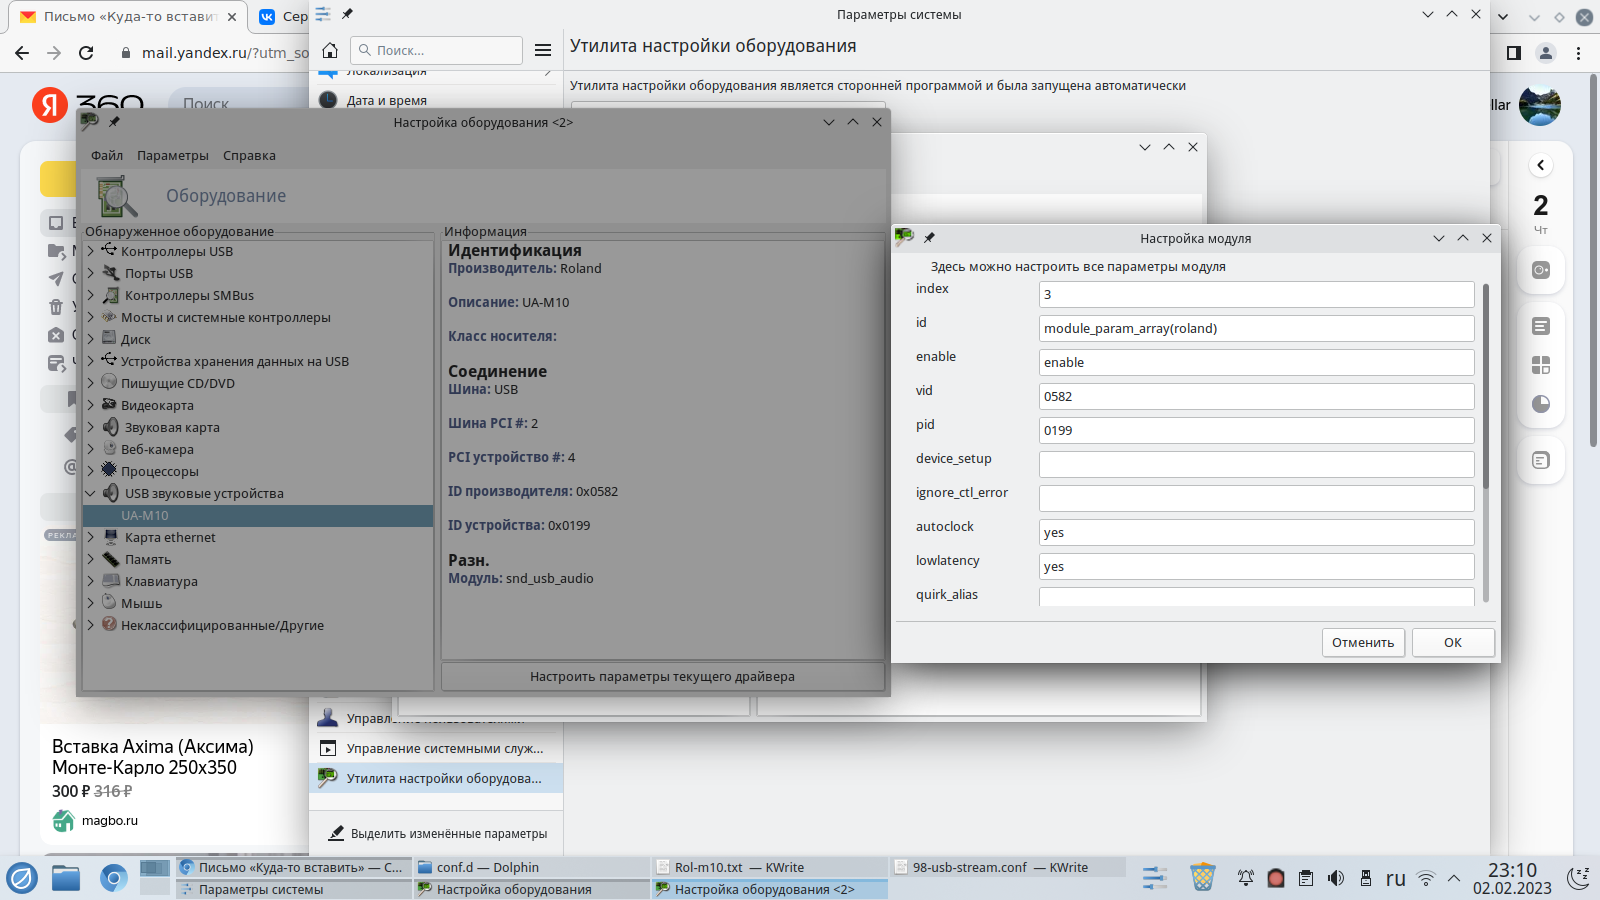Open the removable devices tray icon
1600x900 pixels.
[1366, 878]
